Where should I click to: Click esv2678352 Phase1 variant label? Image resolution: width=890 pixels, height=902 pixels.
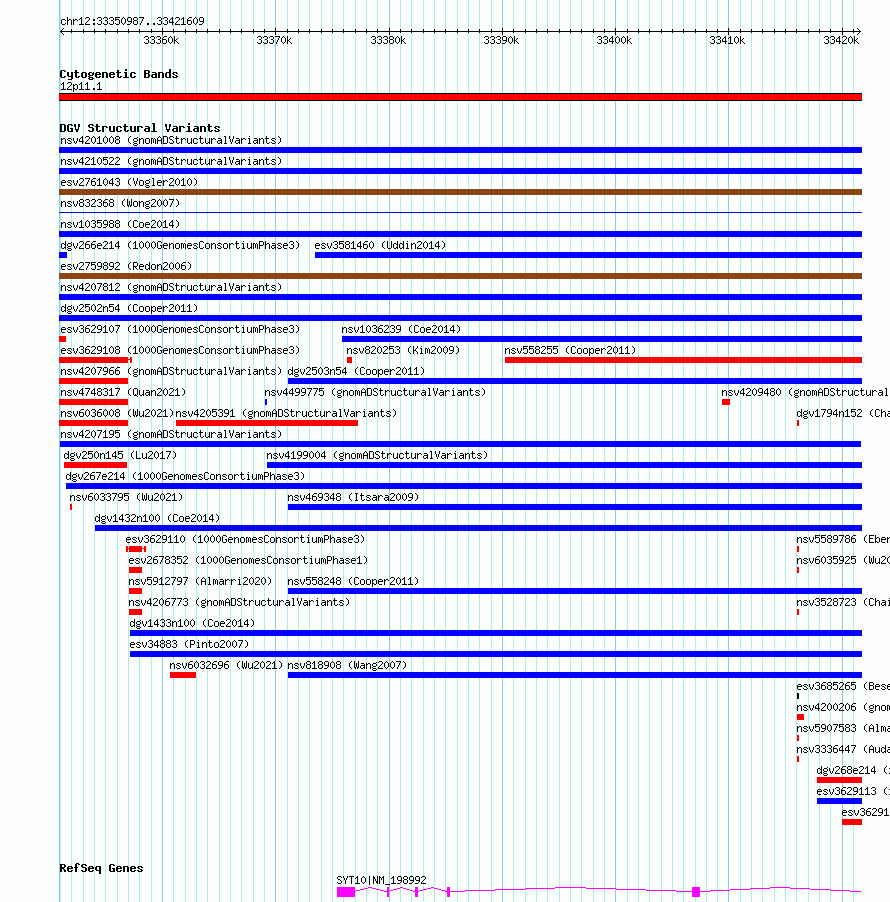(248, 560)
